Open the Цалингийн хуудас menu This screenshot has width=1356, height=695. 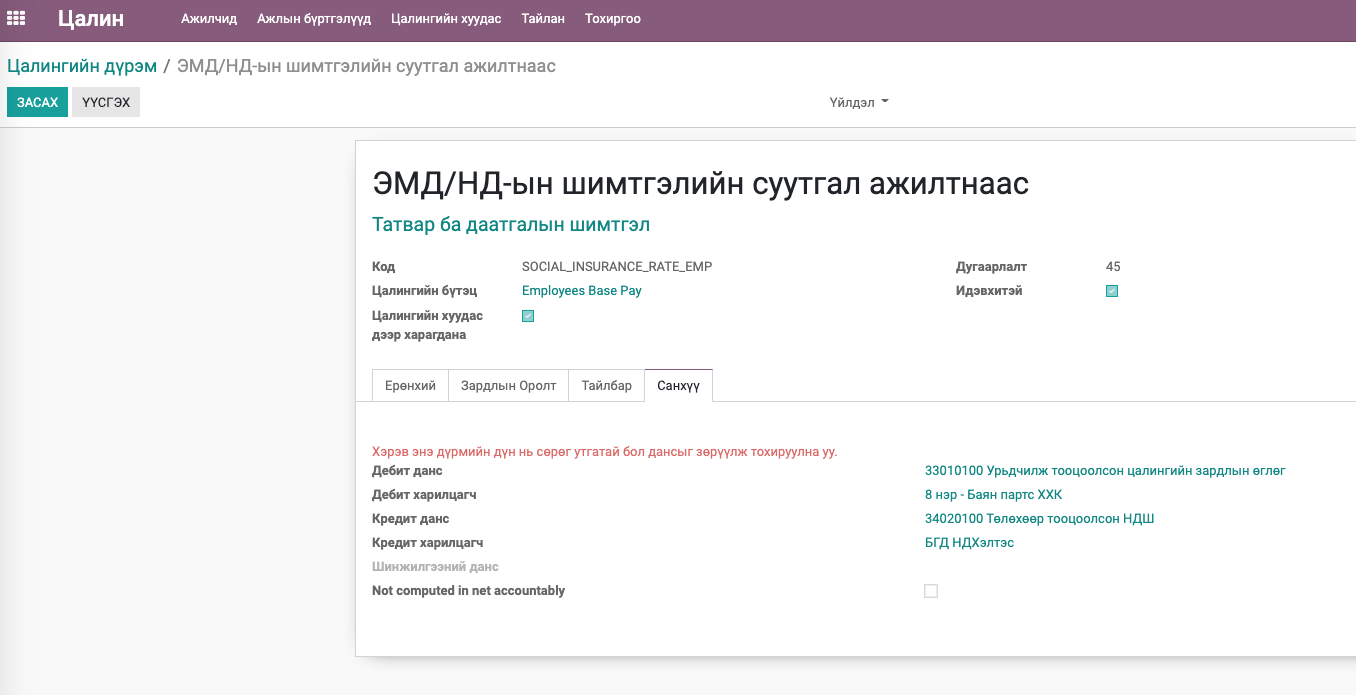point(446,19)
